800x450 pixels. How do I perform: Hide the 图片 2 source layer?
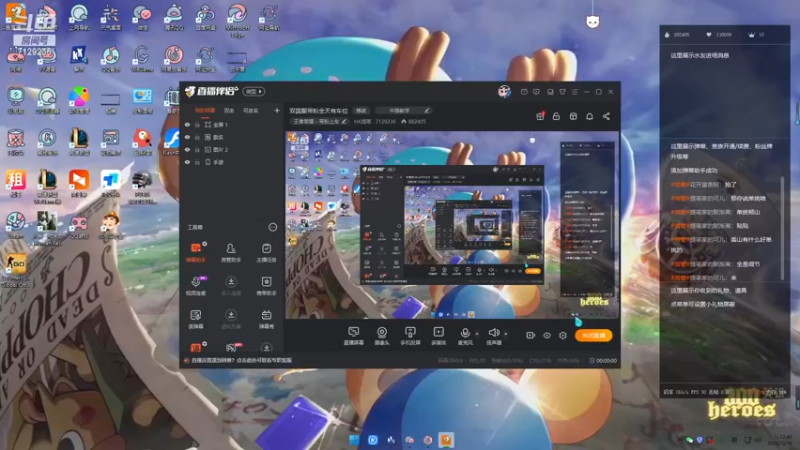click(x=187, y=149)
